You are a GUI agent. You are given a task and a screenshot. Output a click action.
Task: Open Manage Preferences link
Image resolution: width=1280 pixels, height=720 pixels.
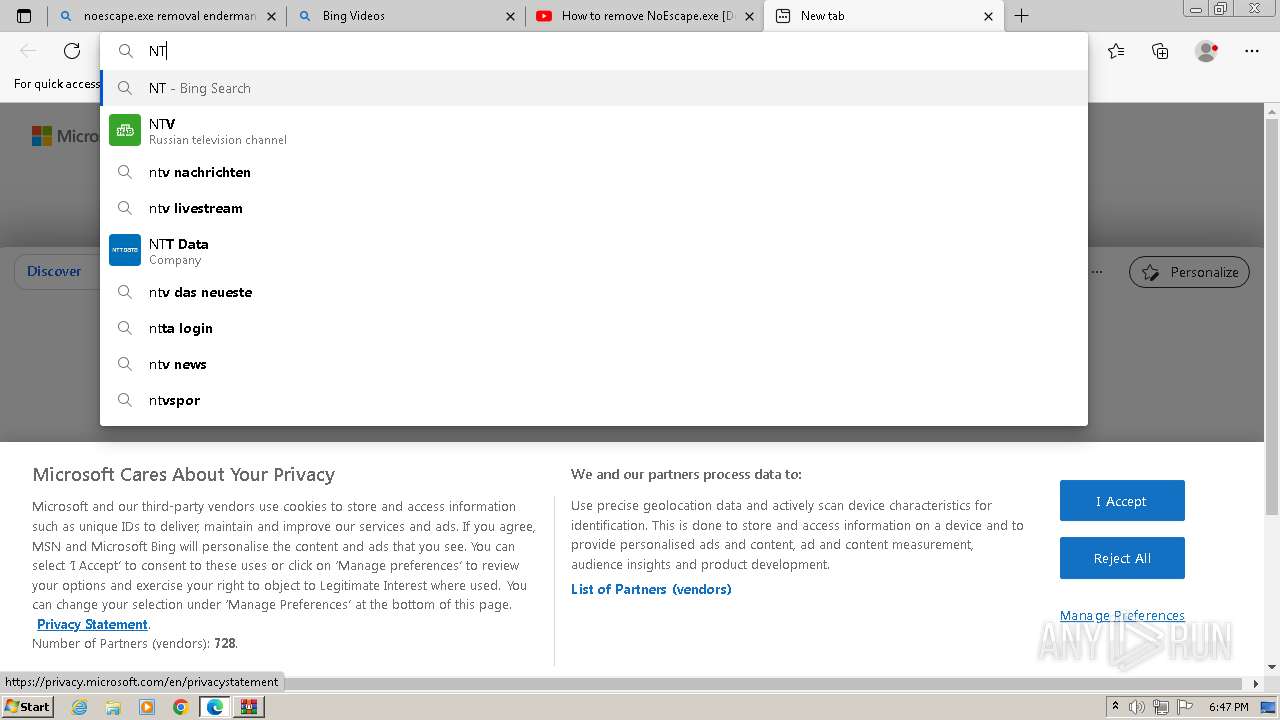pyautogui.click(x=1122, y=616)
